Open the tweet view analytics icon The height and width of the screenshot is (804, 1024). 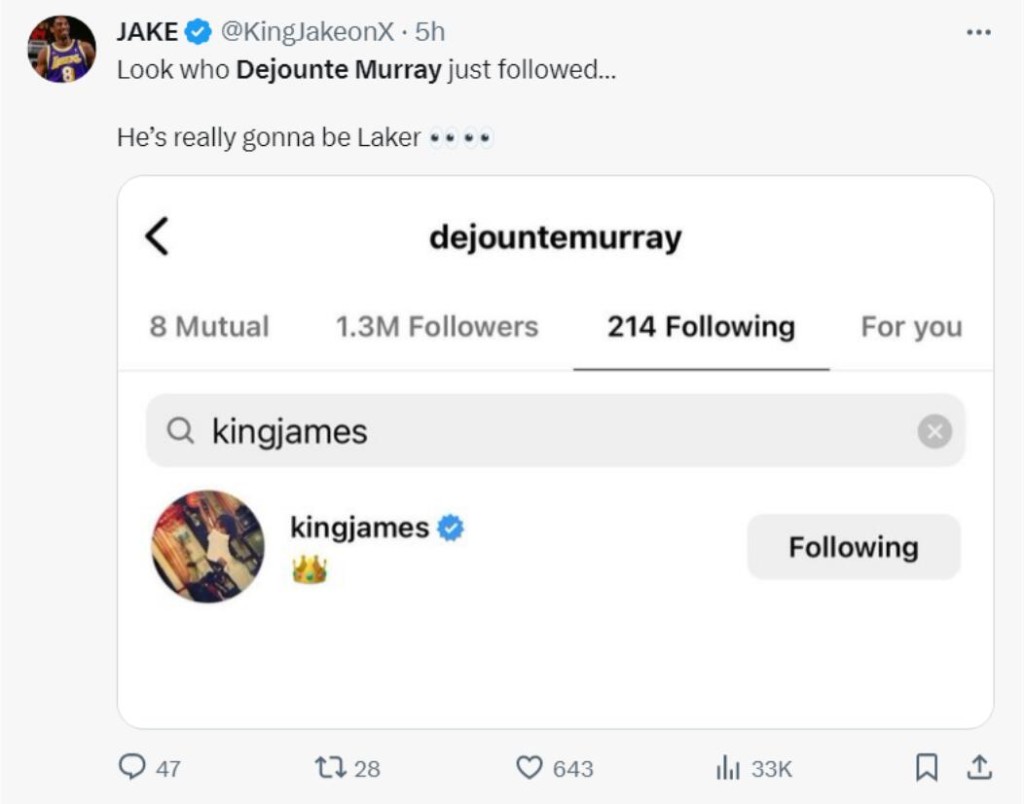727,767
